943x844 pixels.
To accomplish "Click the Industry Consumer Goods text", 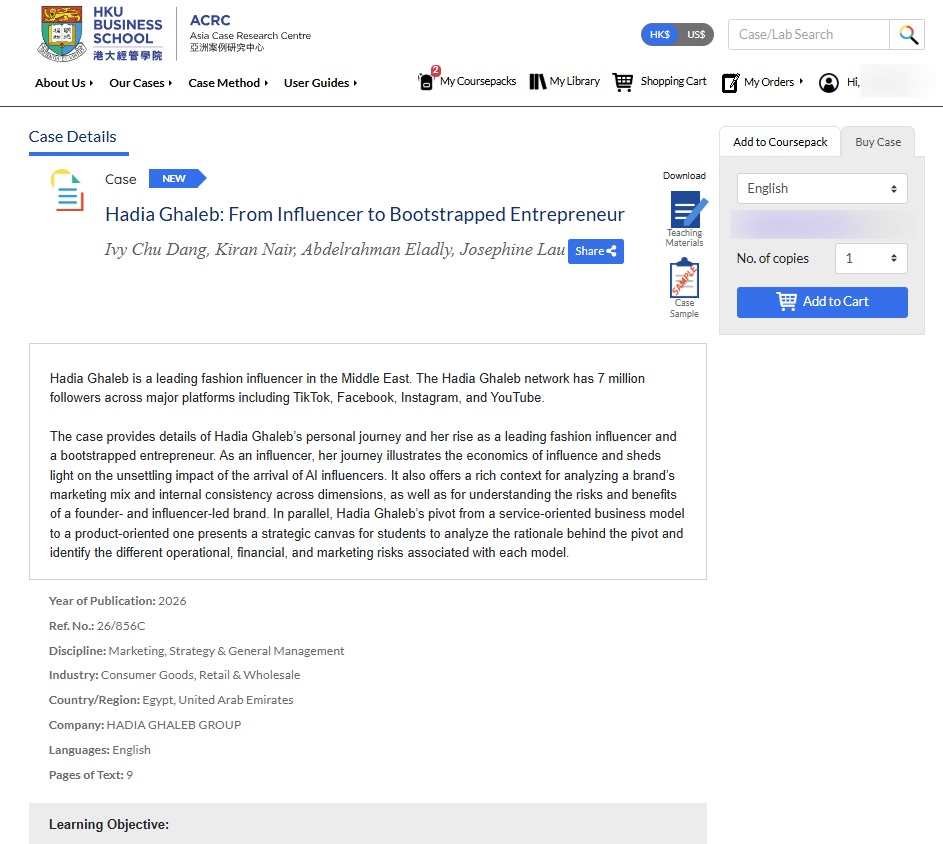I will tap(174, 675).
